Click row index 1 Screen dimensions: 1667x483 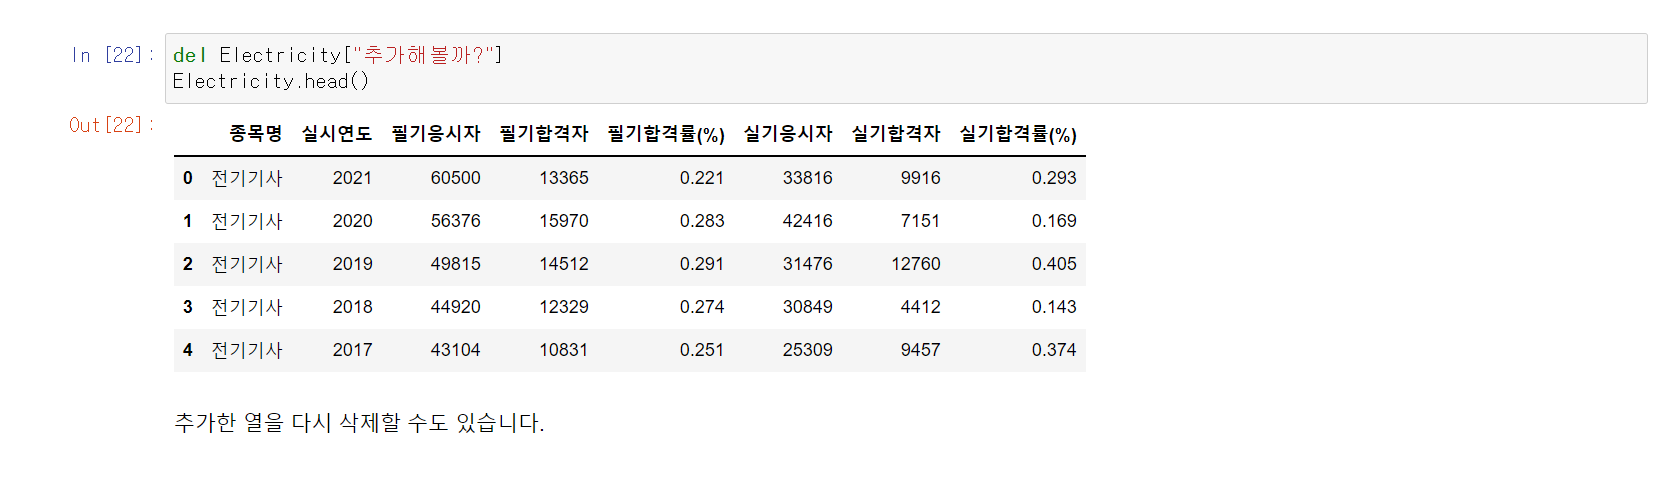(x=188, y=221)
